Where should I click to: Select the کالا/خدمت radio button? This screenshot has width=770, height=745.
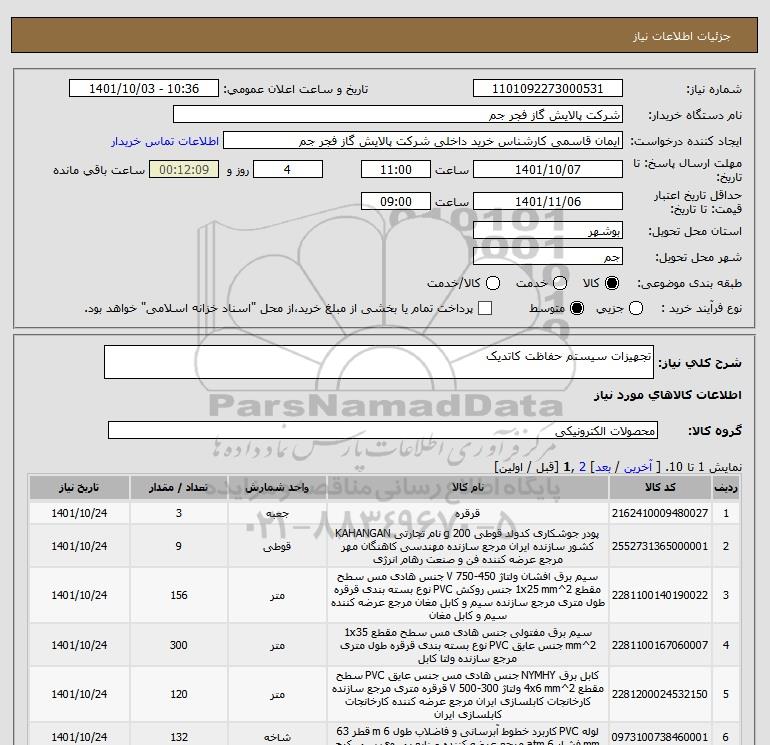493,283
